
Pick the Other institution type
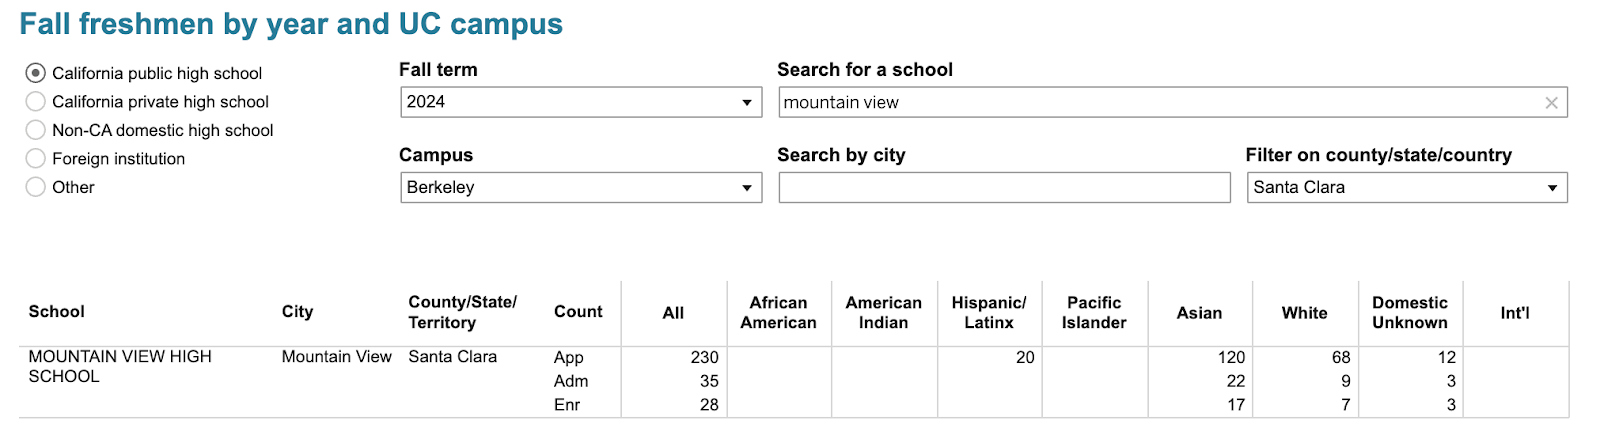pyautogui.click(x=36, y=187)
